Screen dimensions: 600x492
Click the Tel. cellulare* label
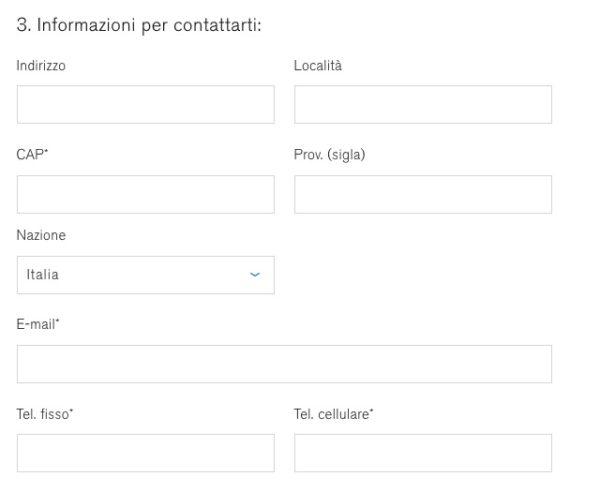pos(333,414)
